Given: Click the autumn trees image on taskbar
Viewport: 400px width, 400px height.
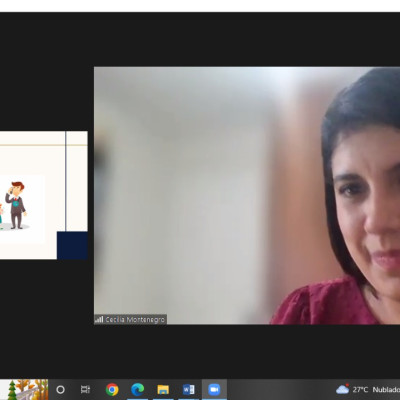Looking at the screenshot, I should pos(24,389).
